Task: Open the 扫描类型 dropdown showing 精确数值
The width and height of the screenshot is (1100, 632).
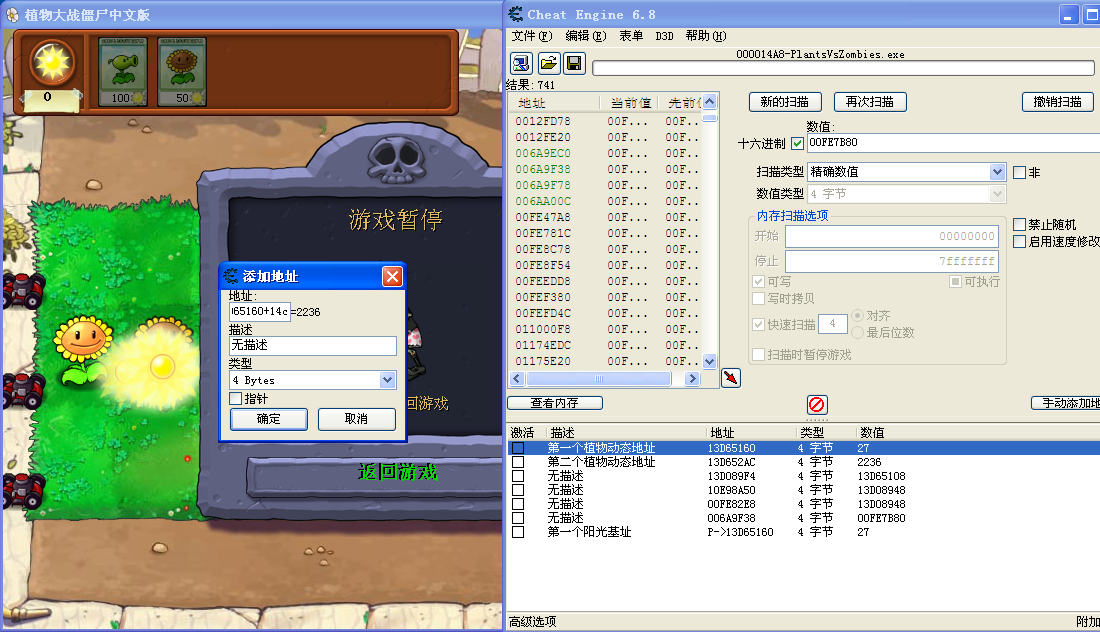Action: 997,172
